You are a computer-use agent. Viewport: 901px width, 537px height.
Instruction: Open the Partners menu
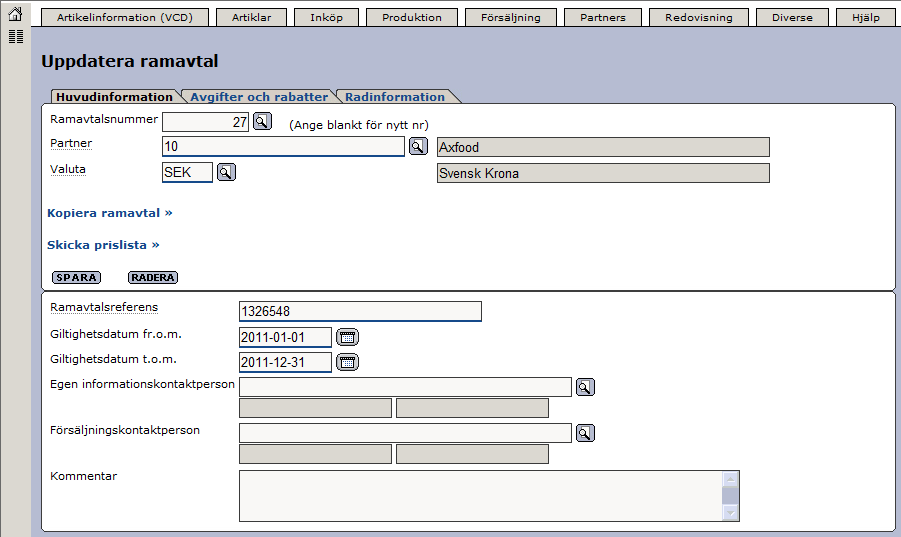(x=603, y=17)
